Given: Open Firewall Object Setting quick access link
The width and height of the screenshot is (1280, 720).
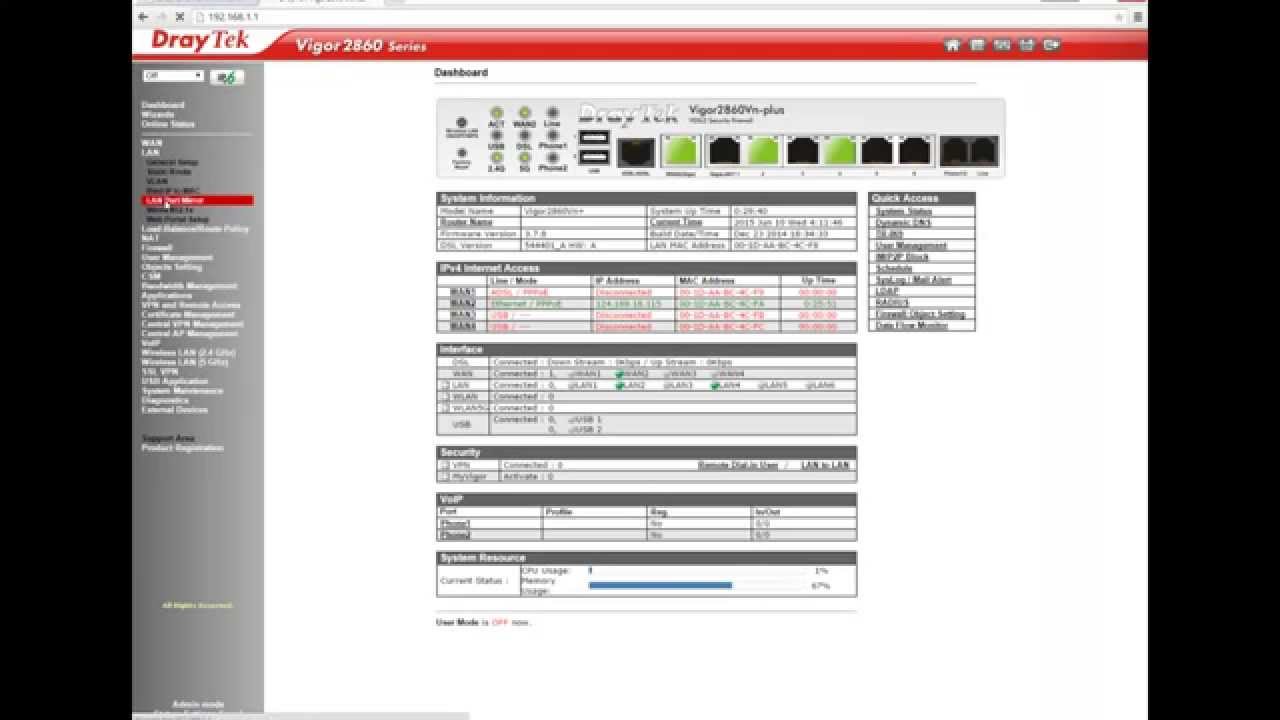Looking at the screenshot, I should tap(921, 314).
